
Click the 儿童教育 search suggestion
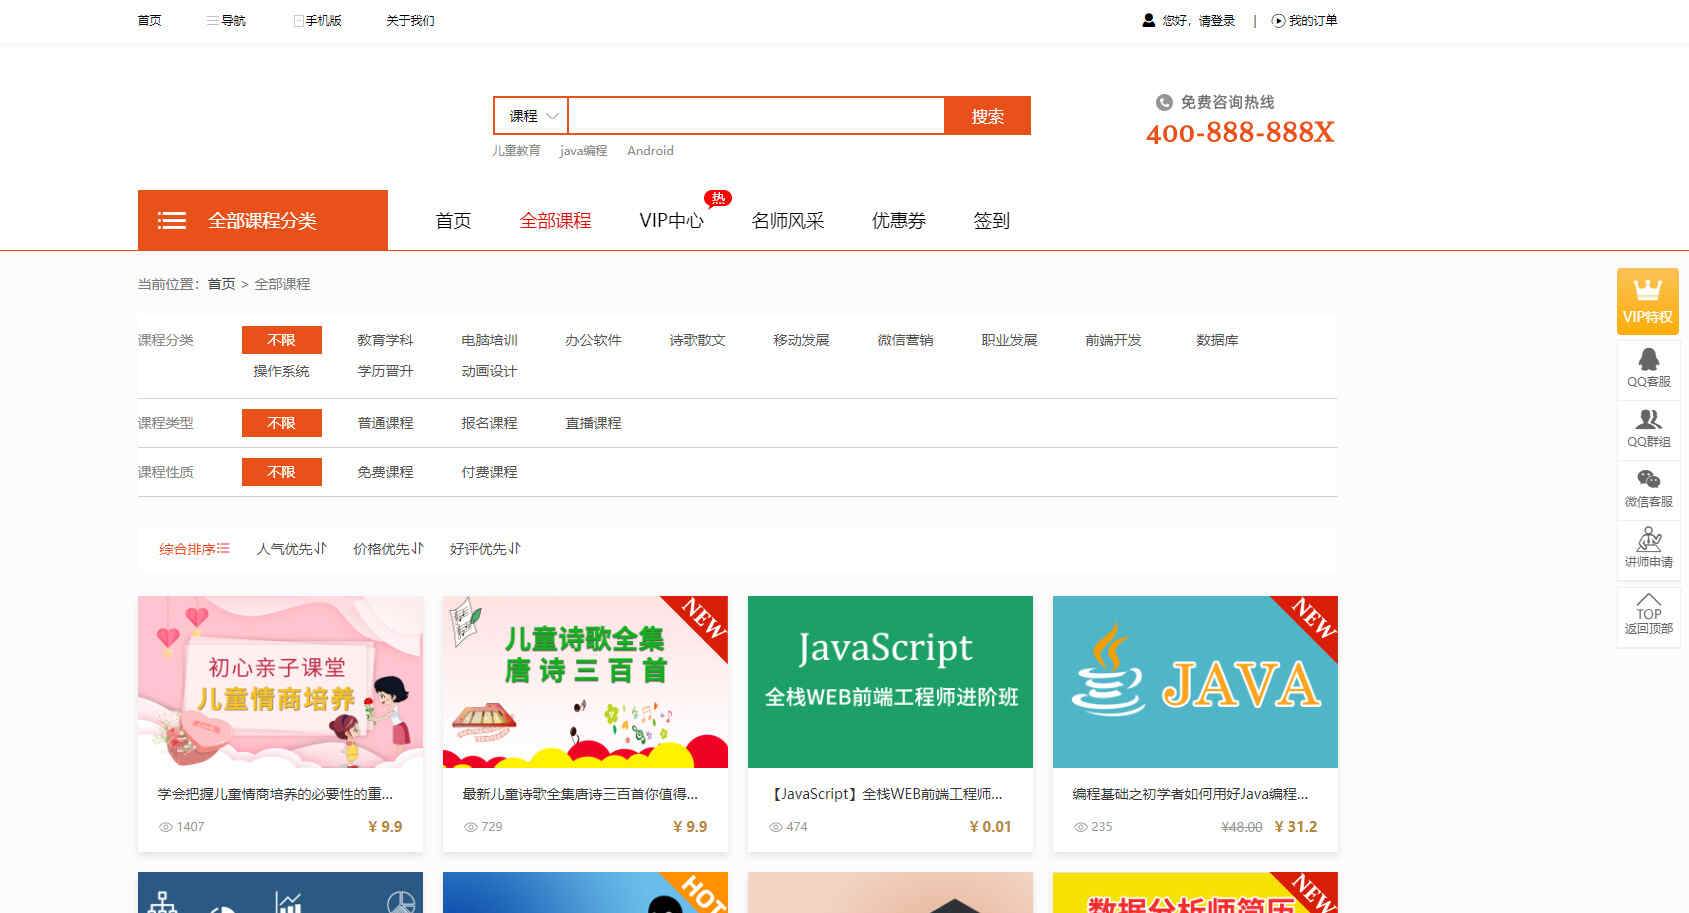click(x=516, y=151)
